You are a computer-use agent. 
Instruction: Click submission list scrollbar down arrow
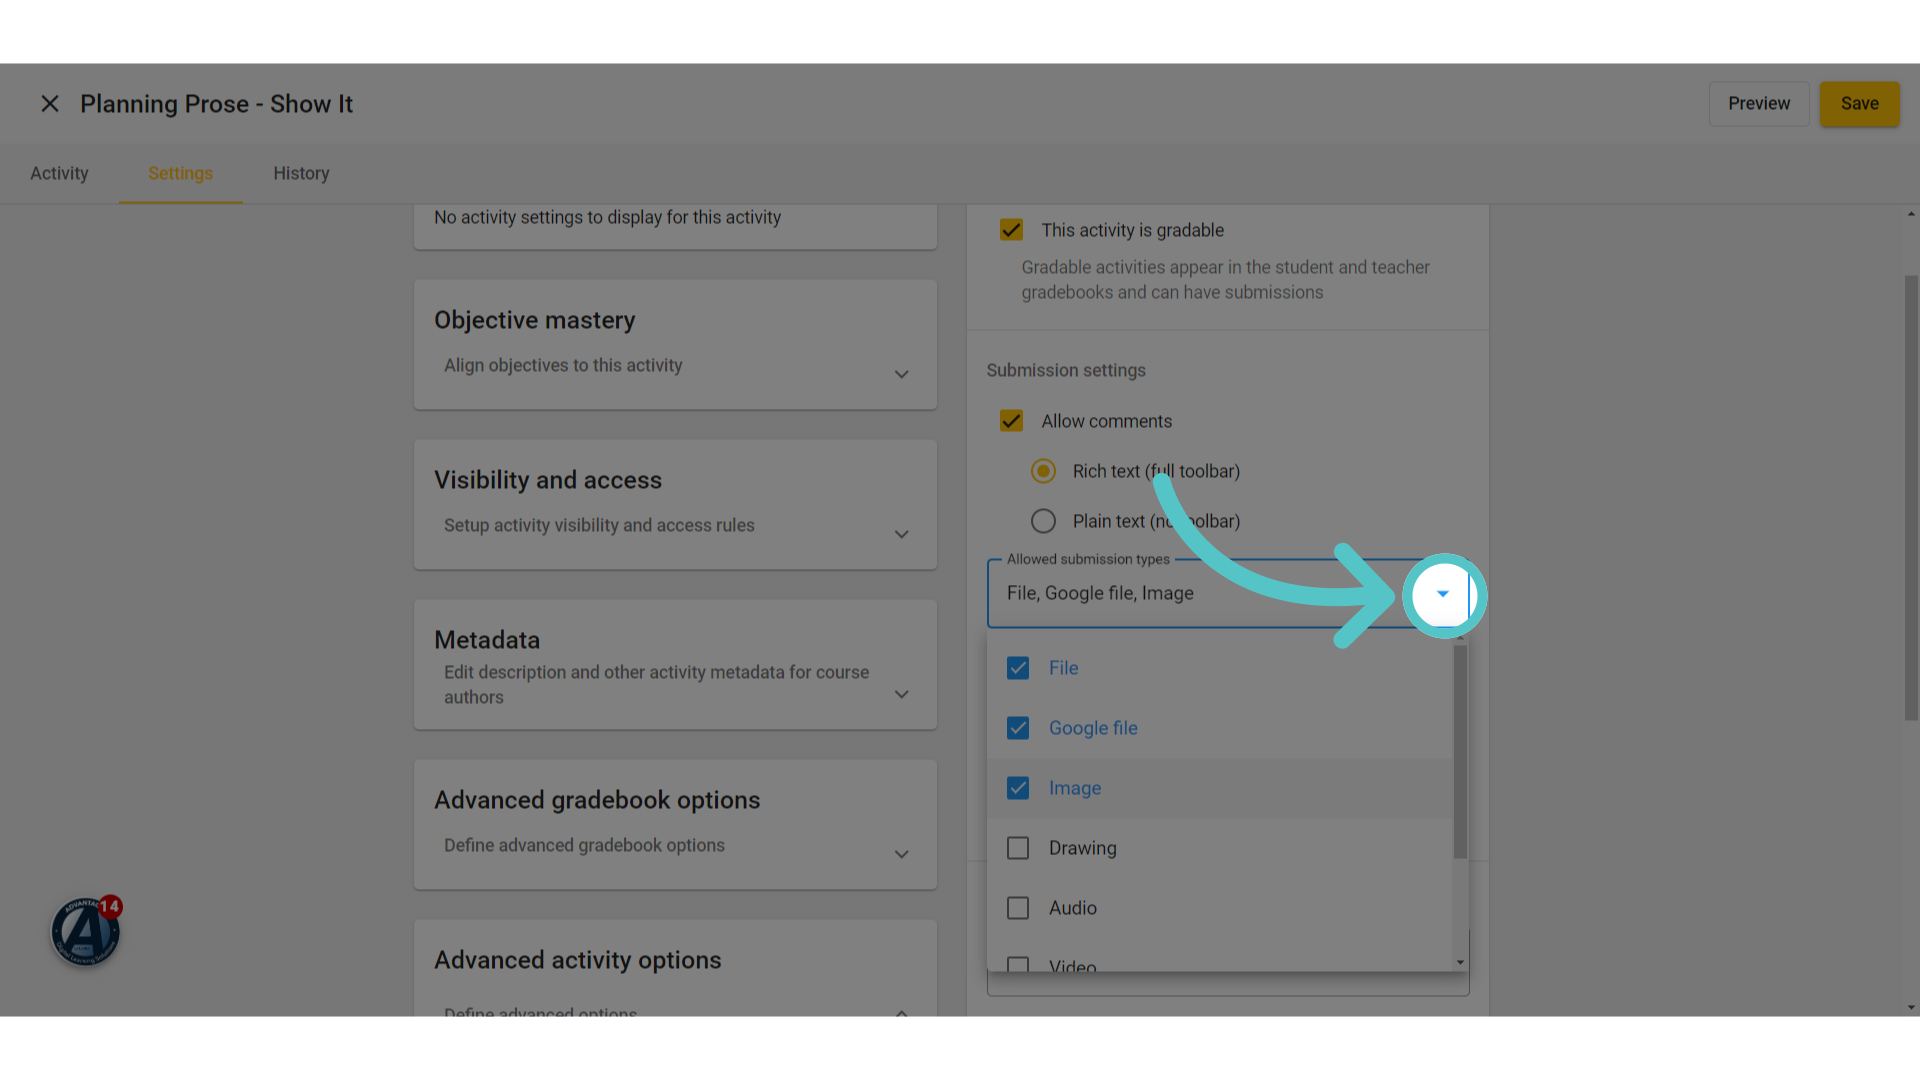(1460, 963)
